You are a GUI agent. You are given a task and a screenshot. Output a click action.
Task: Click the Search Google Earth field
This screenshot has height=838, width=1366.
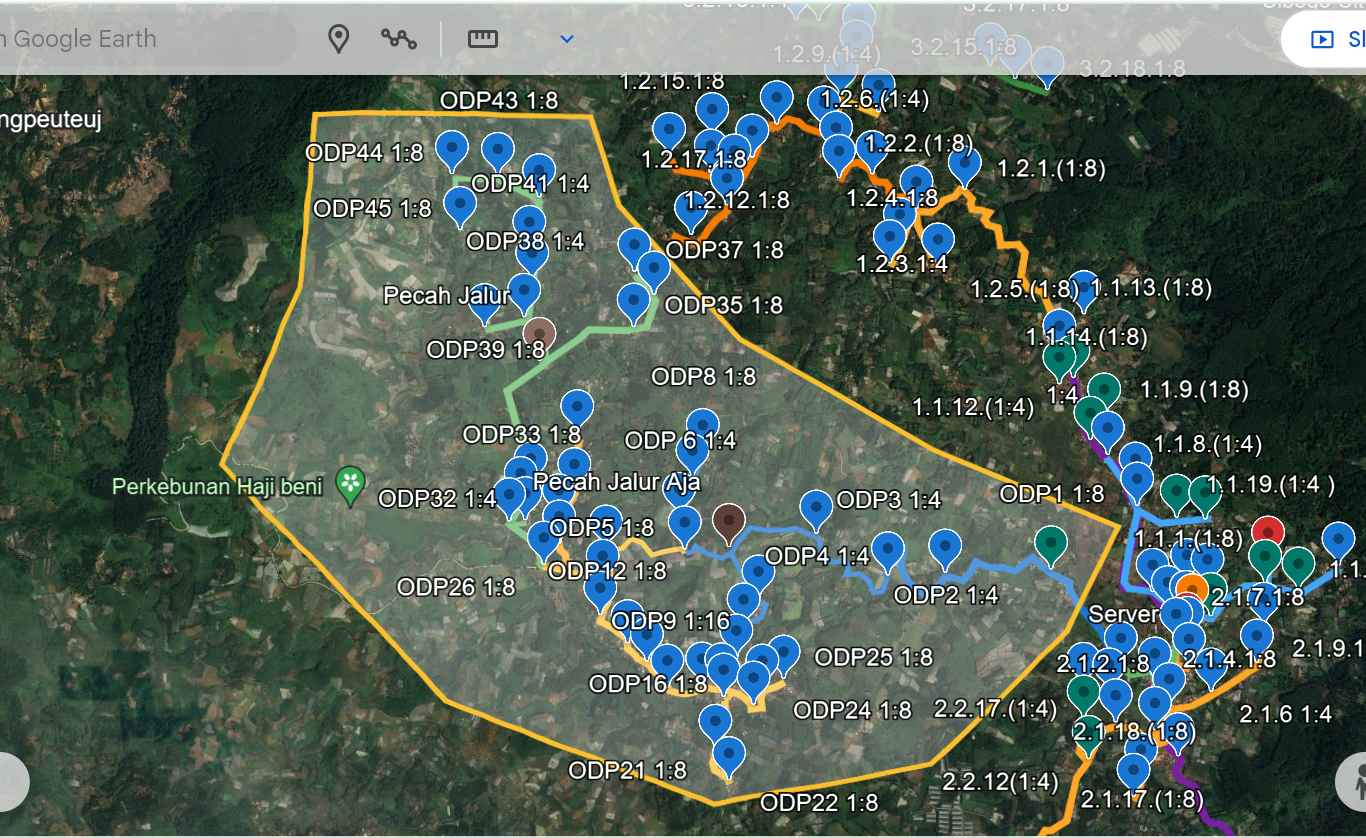click(148, 39)
